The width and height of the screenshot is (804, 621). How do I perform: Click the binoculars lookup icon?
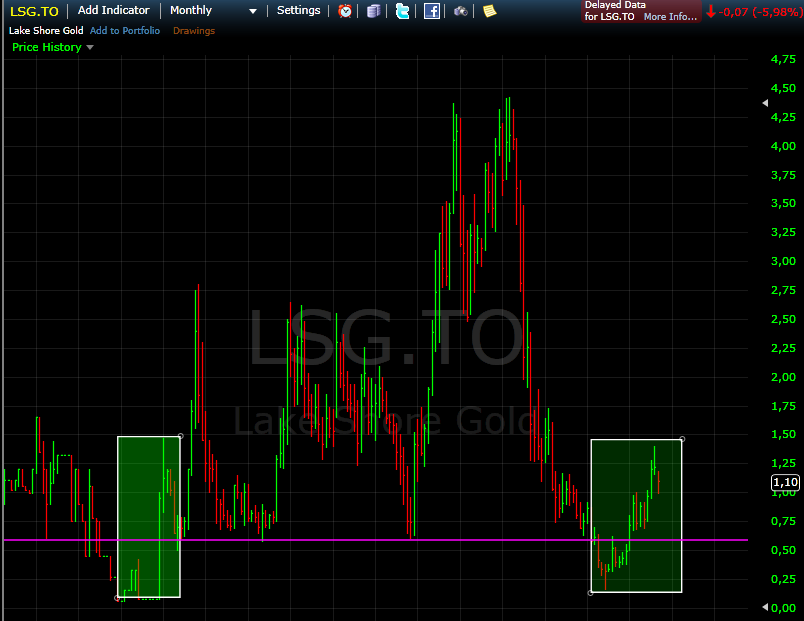(x=460, y=11)
